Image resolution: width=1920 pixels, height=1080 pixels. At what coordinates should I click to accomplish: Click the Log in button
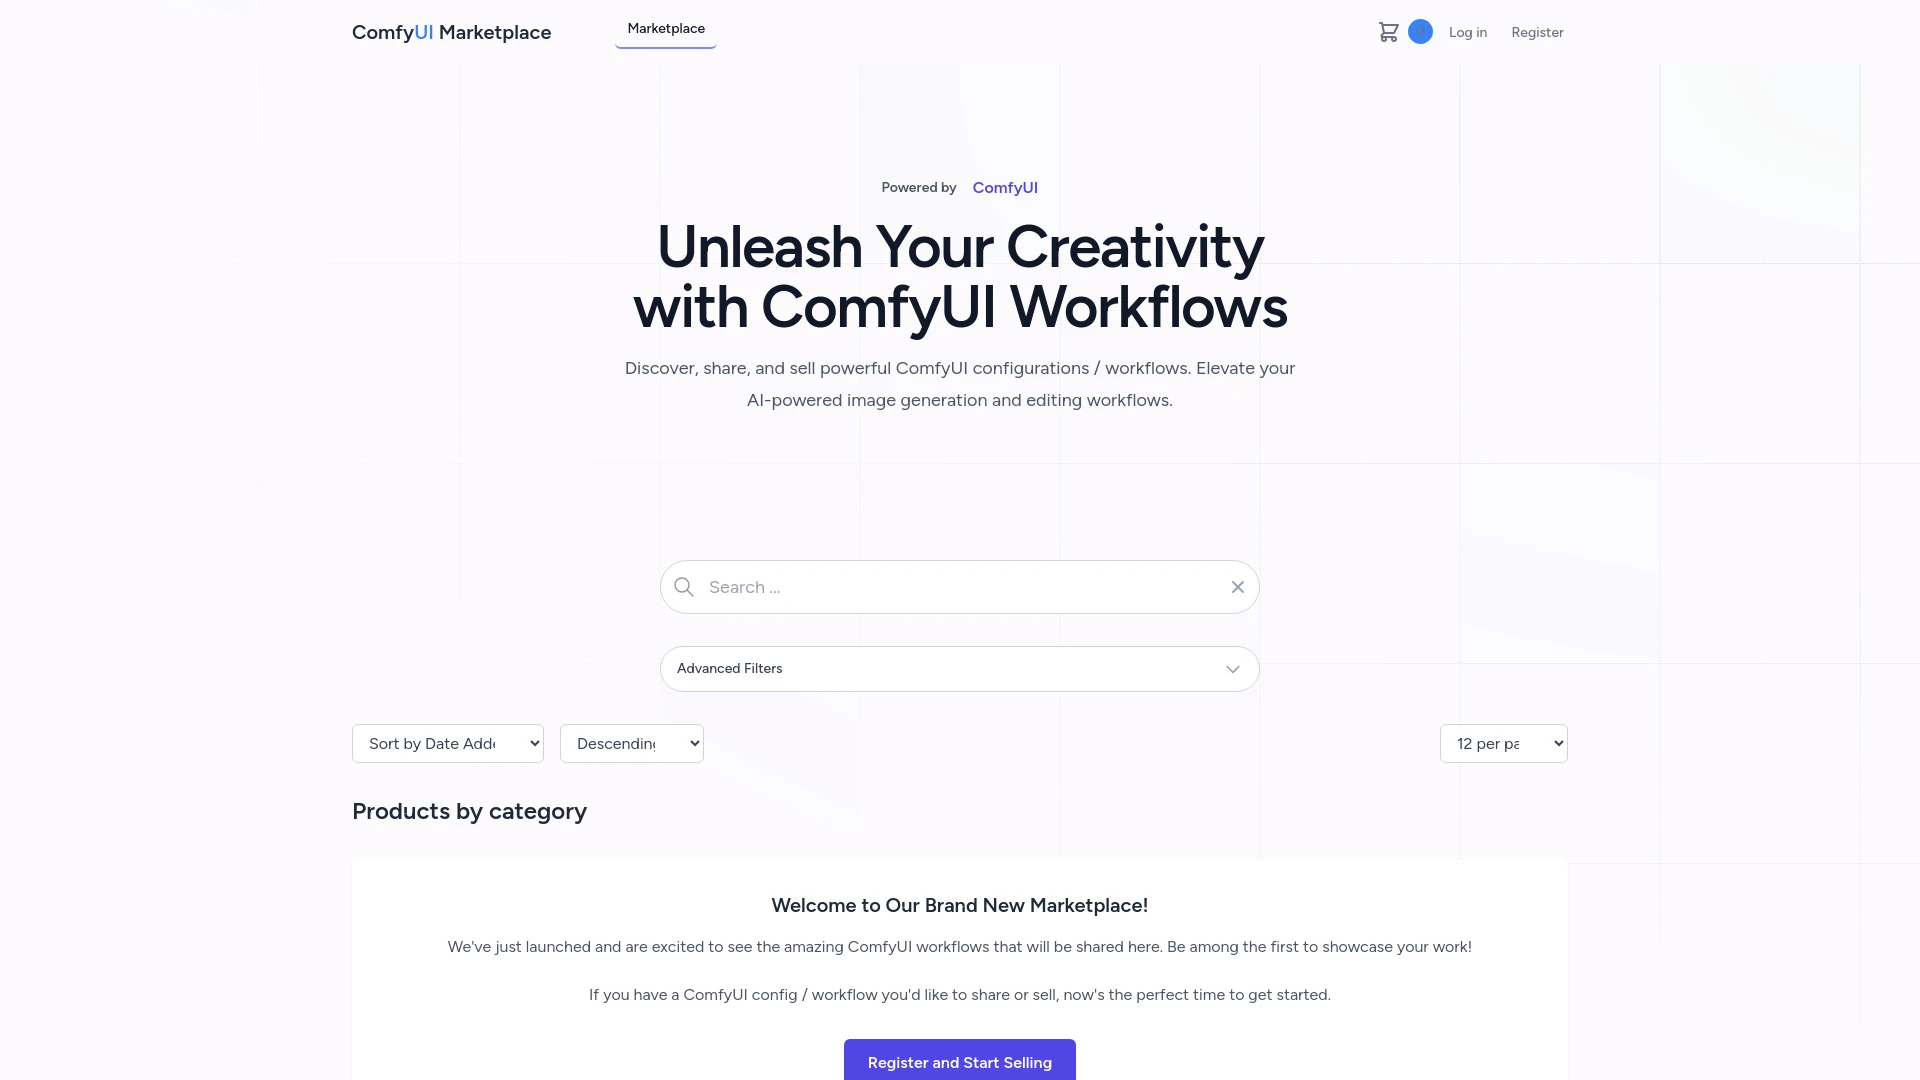coord(1468,32)
